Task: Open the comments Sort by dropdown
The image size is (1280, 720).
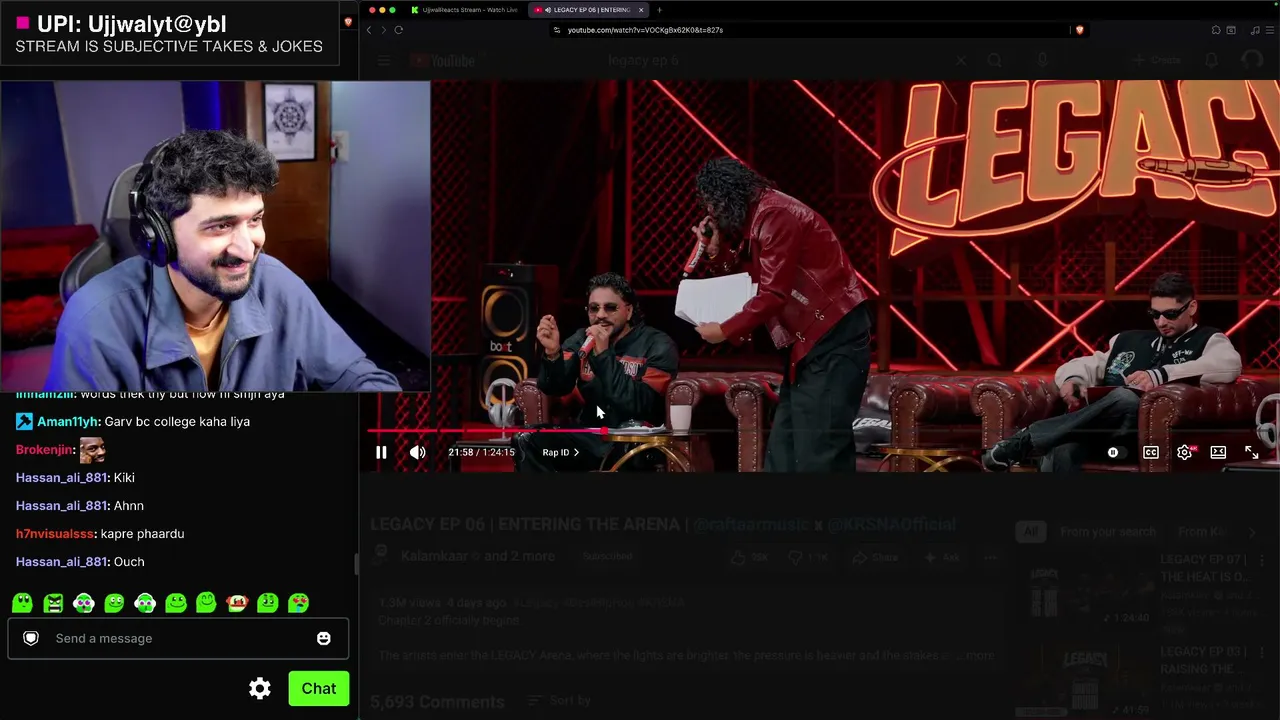Action: click(x=560, y=701)
